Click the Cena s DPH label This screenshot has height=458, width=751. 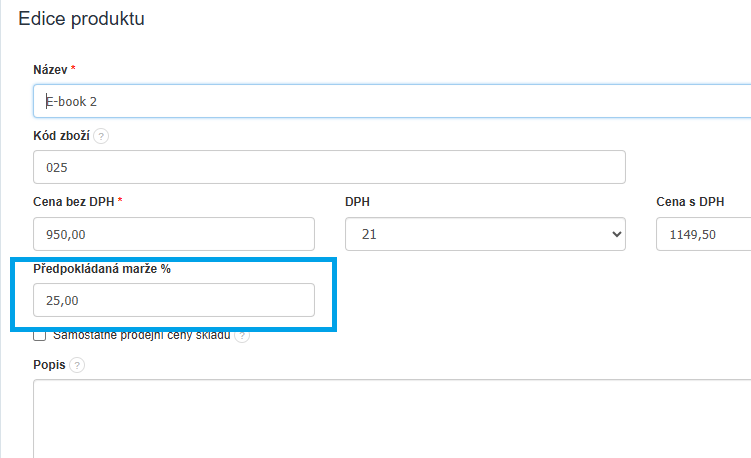click(689, 201)
